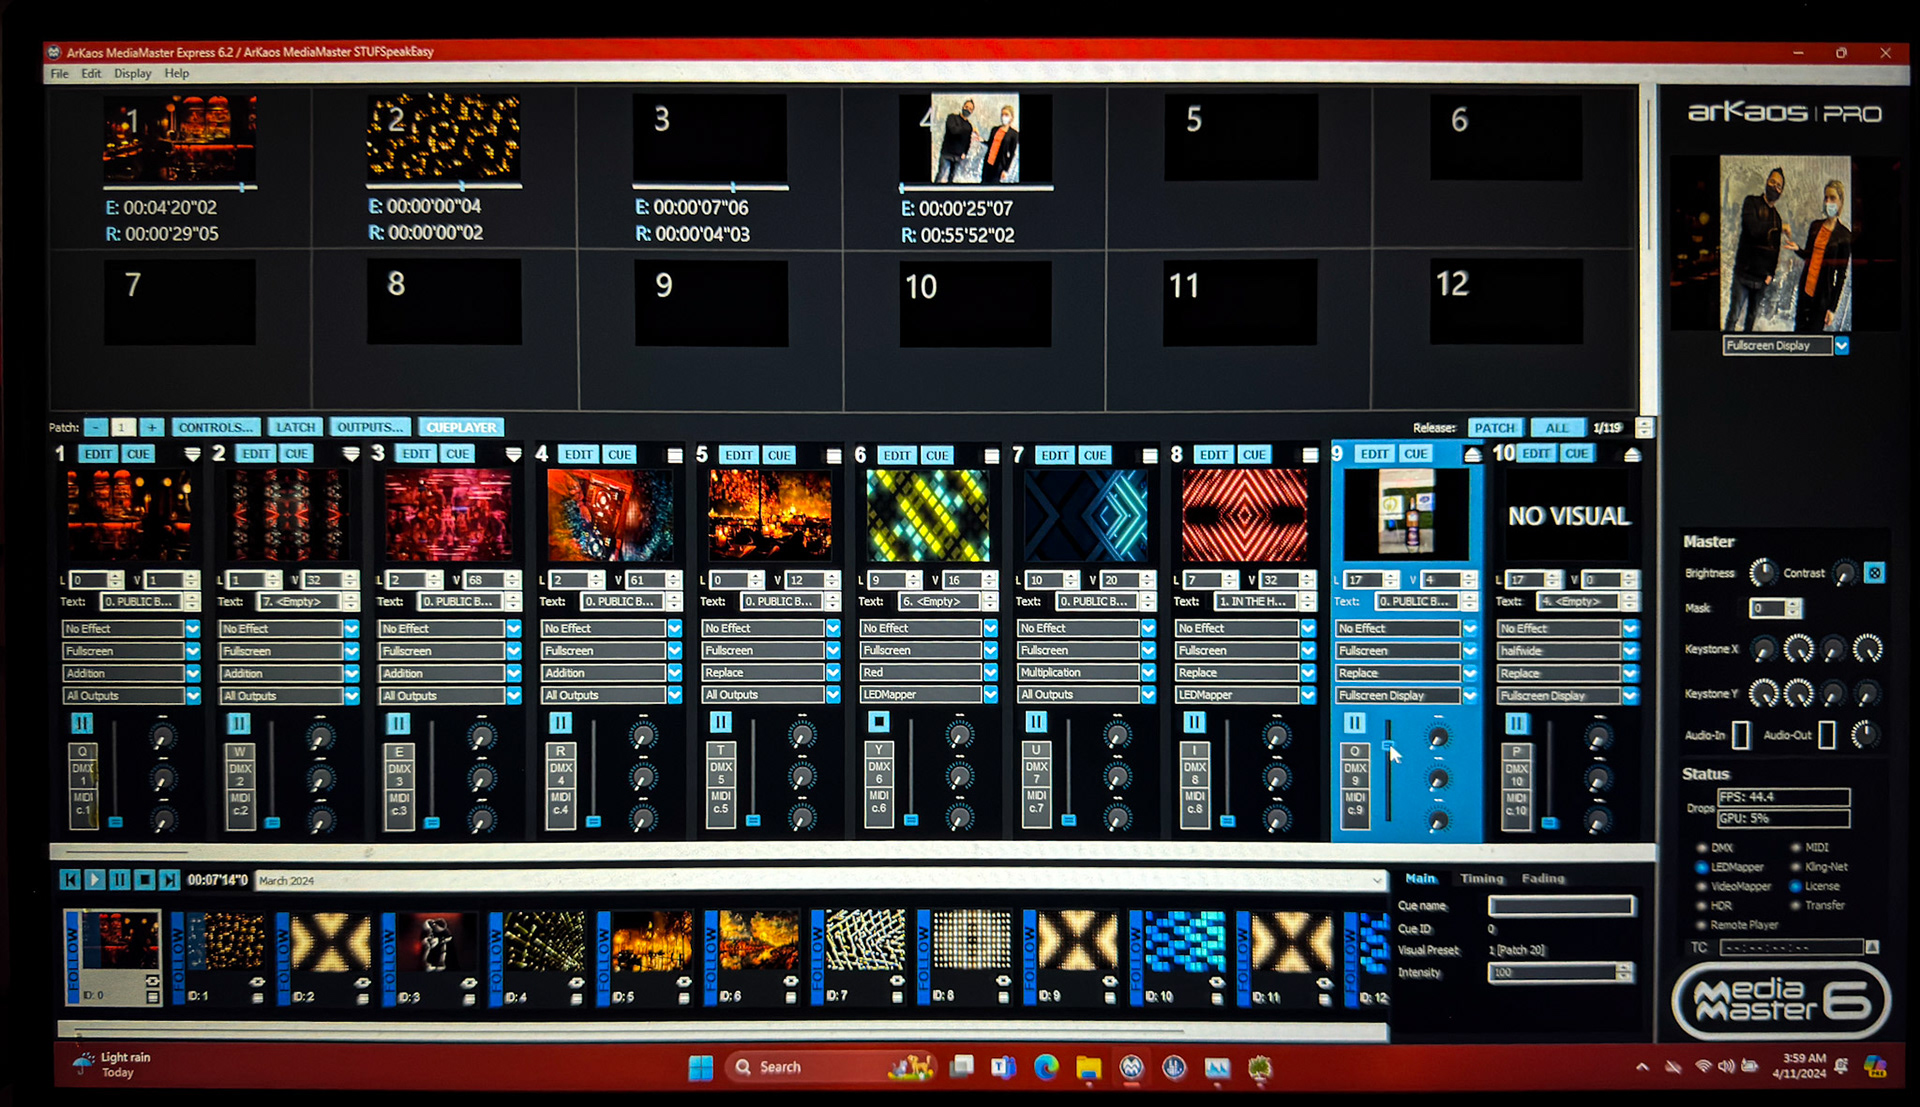
Task: Select visual cell 2 thumbnail in grid
Action: [443, 136]
